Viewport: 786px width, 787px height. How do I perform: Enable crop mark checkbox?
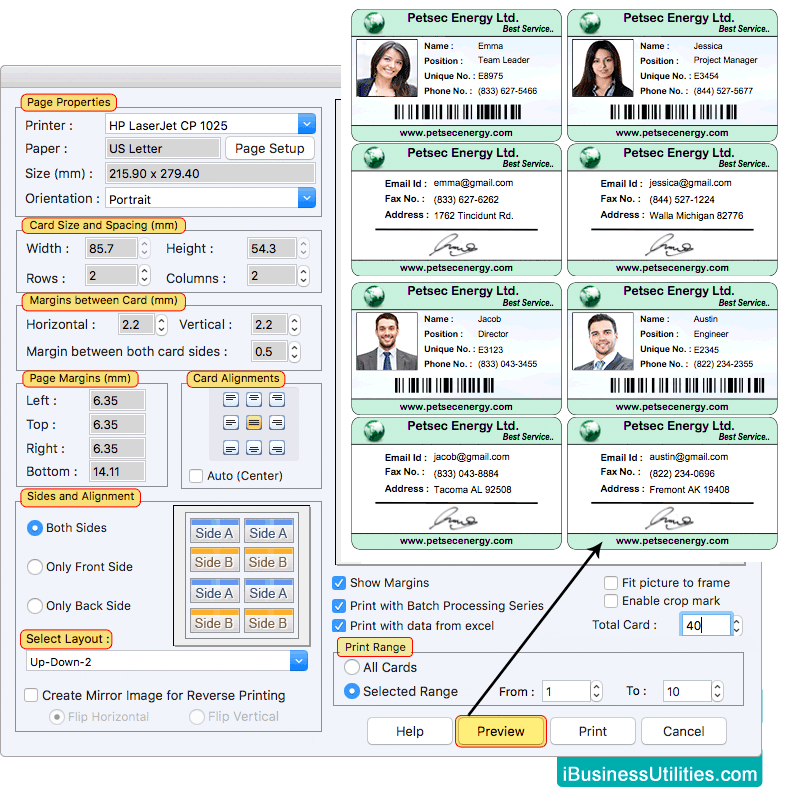611,601
